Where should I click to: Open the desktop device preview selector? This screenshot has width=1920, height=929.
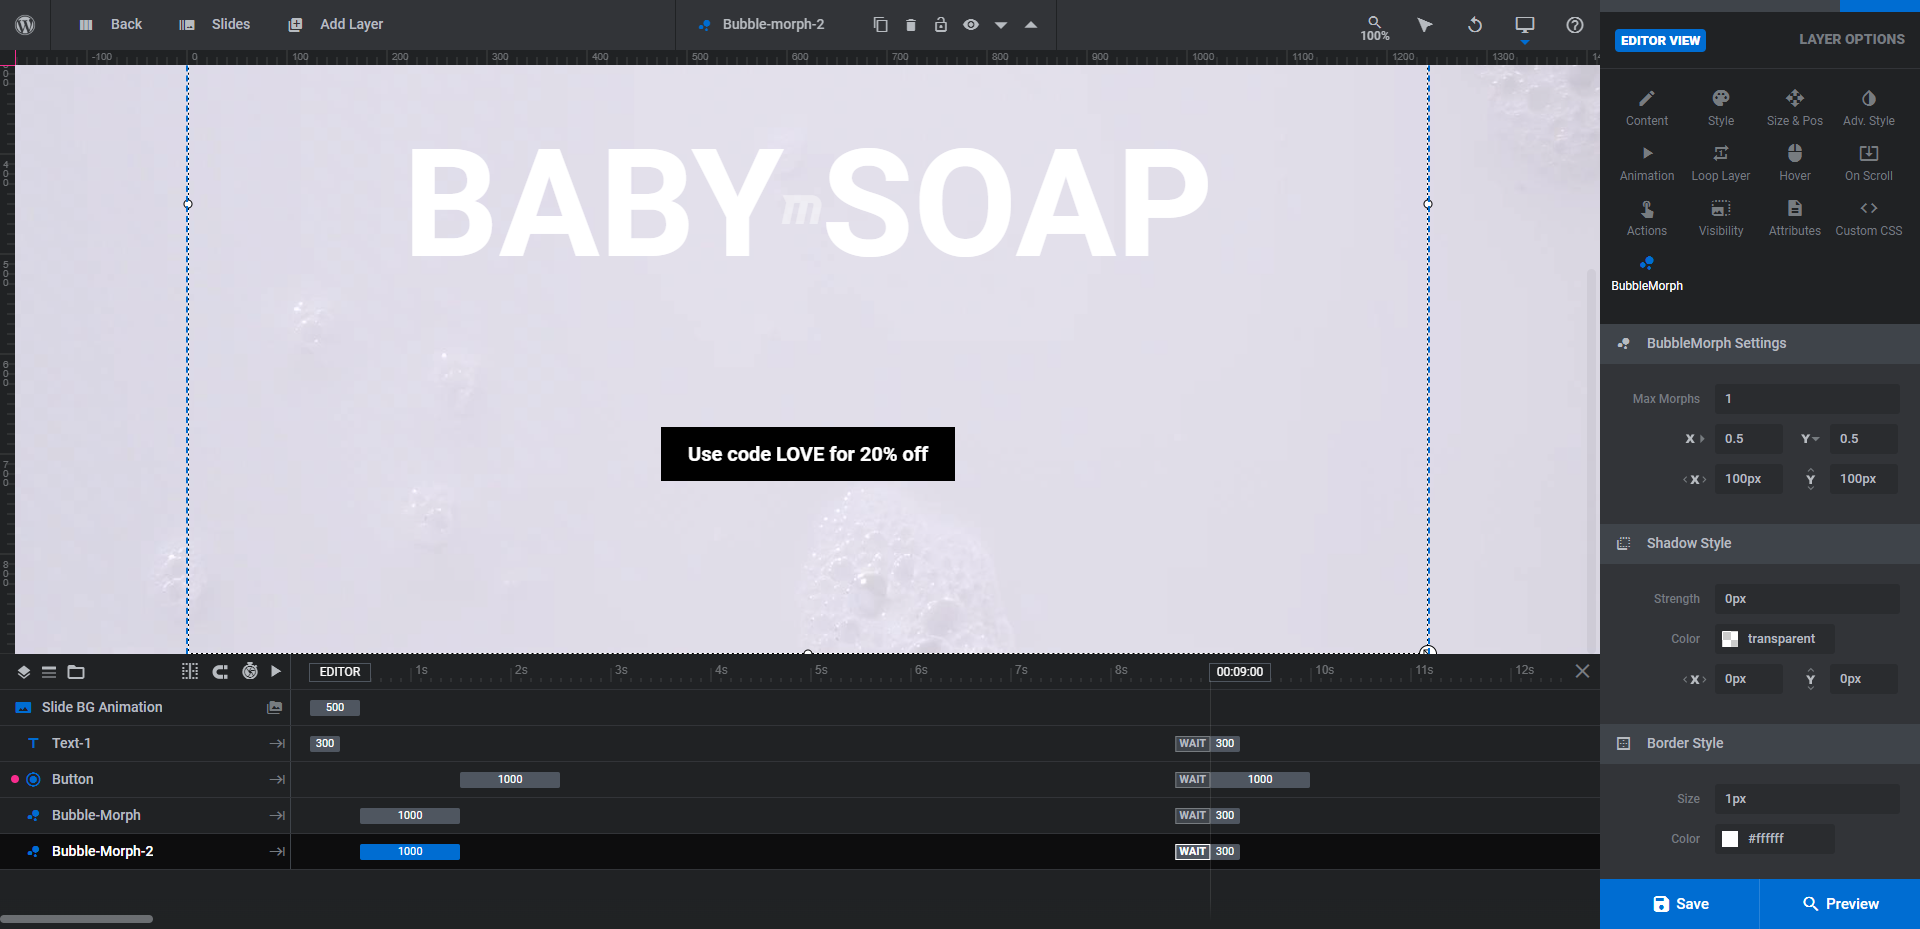pos(1524,26)
